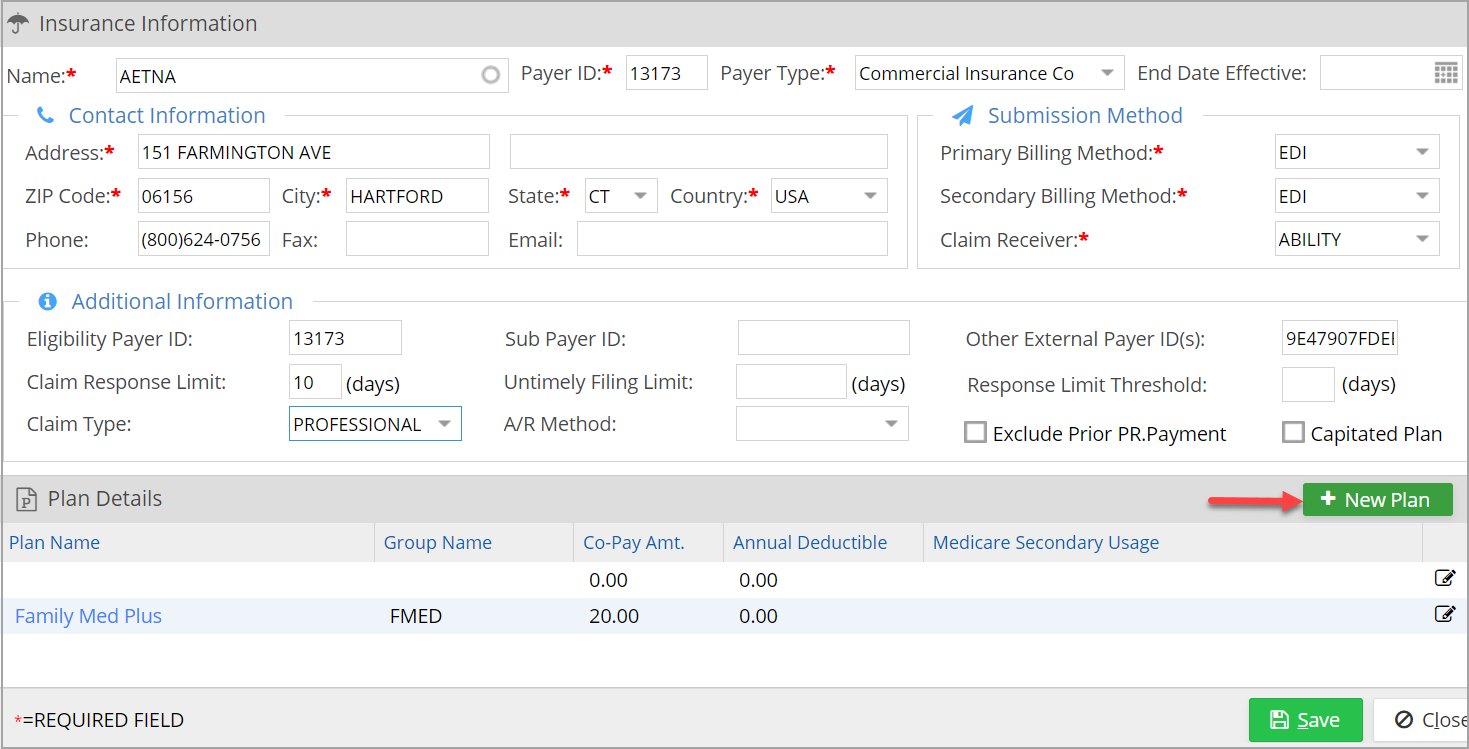Click the Additional Information info icon
The width and height of the screenshot is (1469, 749).
pos(46,301)
